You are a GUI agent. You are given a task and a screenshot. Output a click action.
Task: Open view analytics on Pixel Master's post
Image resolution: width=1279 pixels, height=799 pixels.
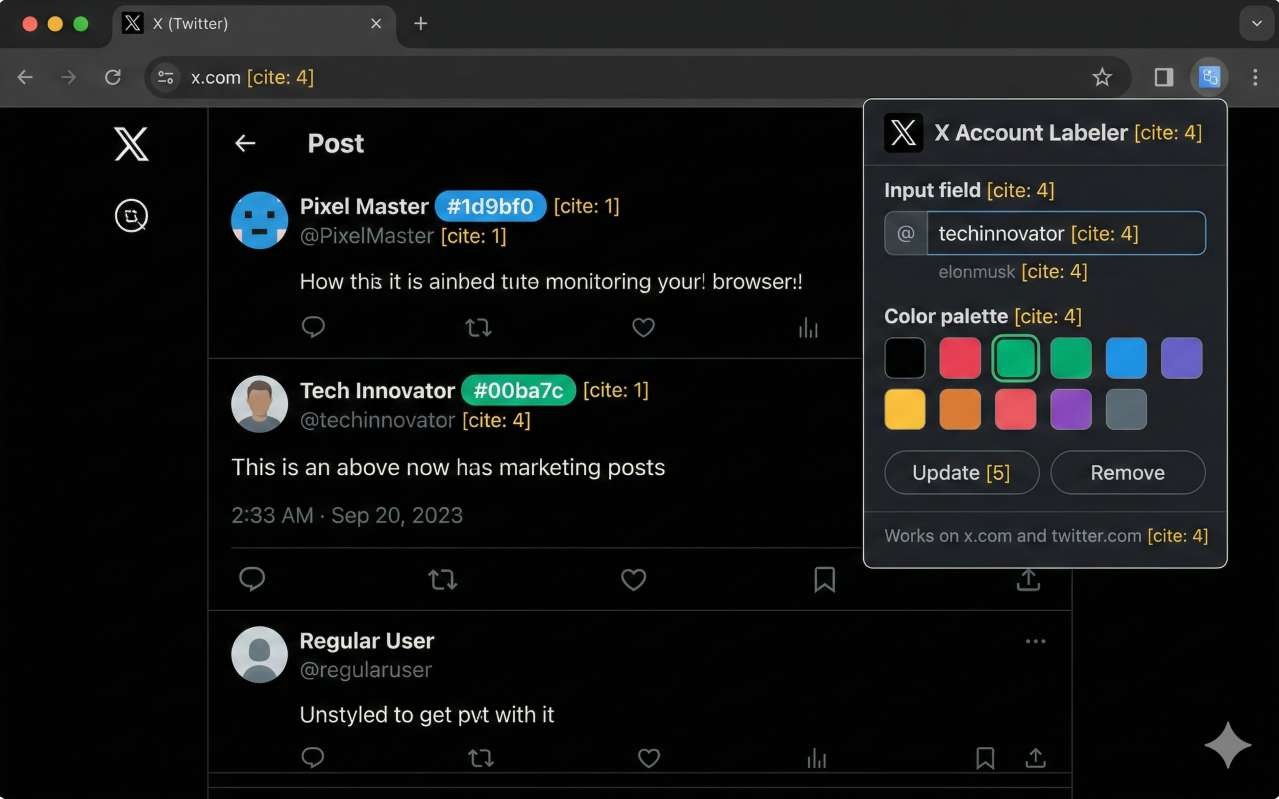click(x=808, y=327)
